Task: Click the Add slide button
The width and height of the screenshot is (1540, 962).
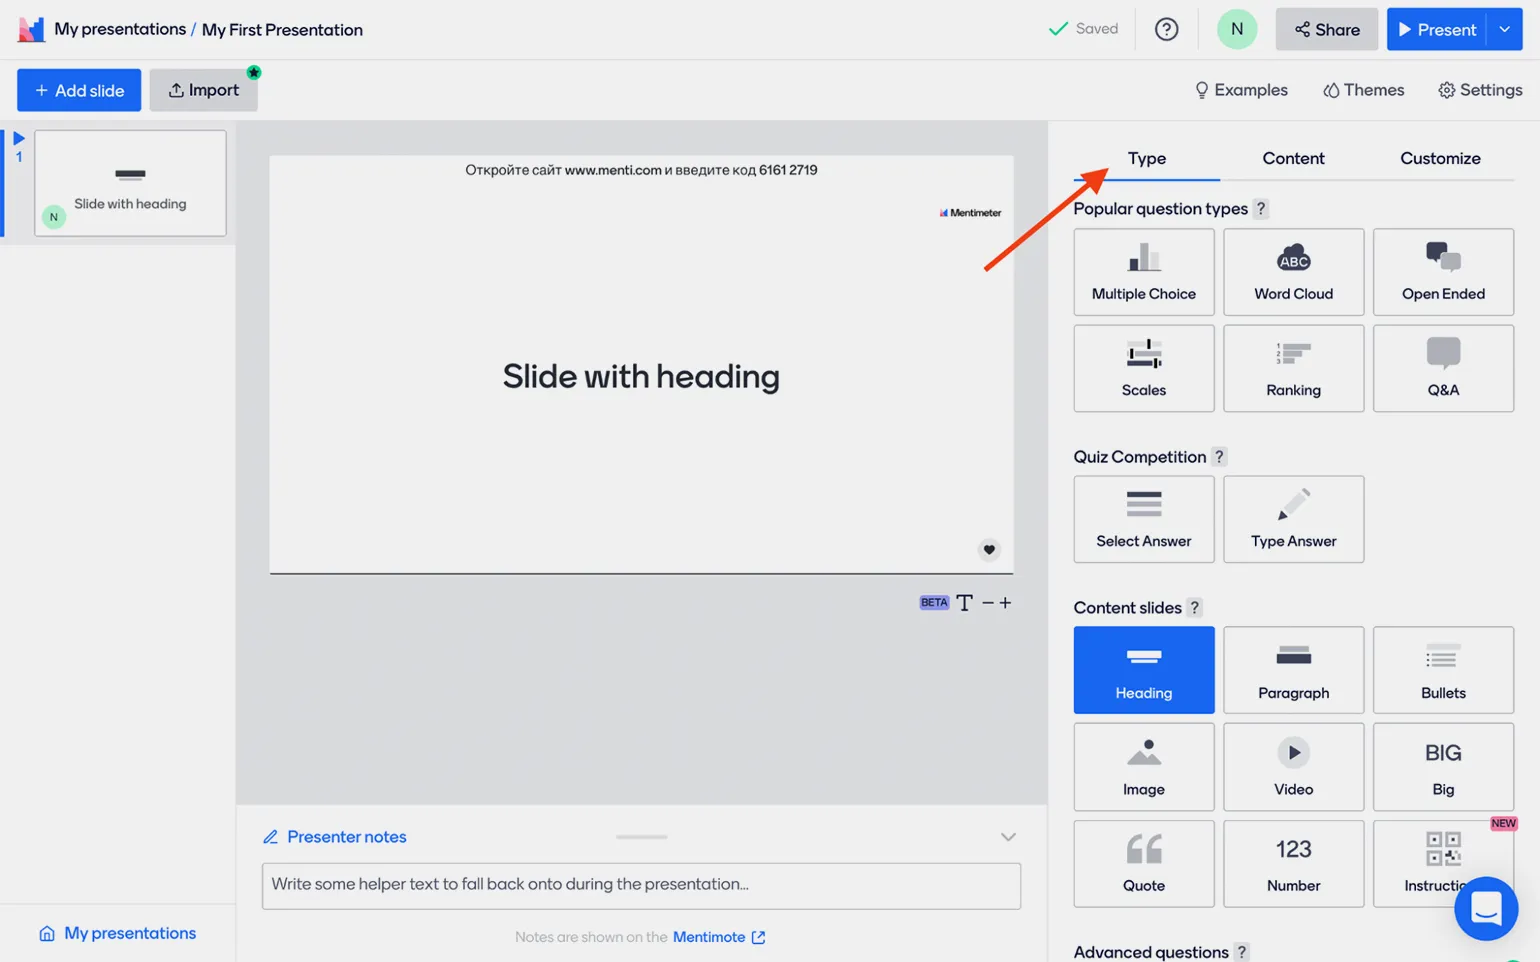Action: 79,90
